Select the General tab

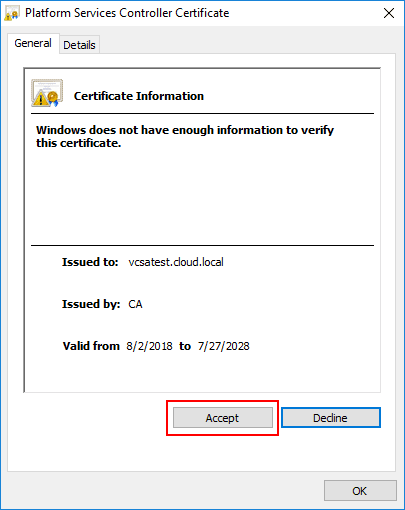pos(33,43)
